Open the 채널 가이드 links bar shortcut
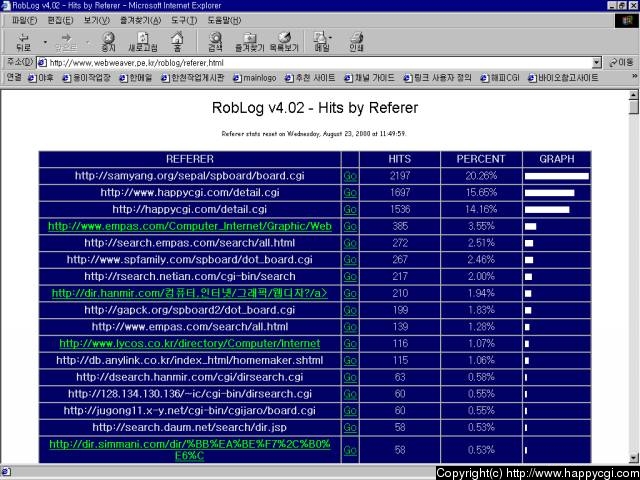The image size is (640, 480). pos(369,78)
